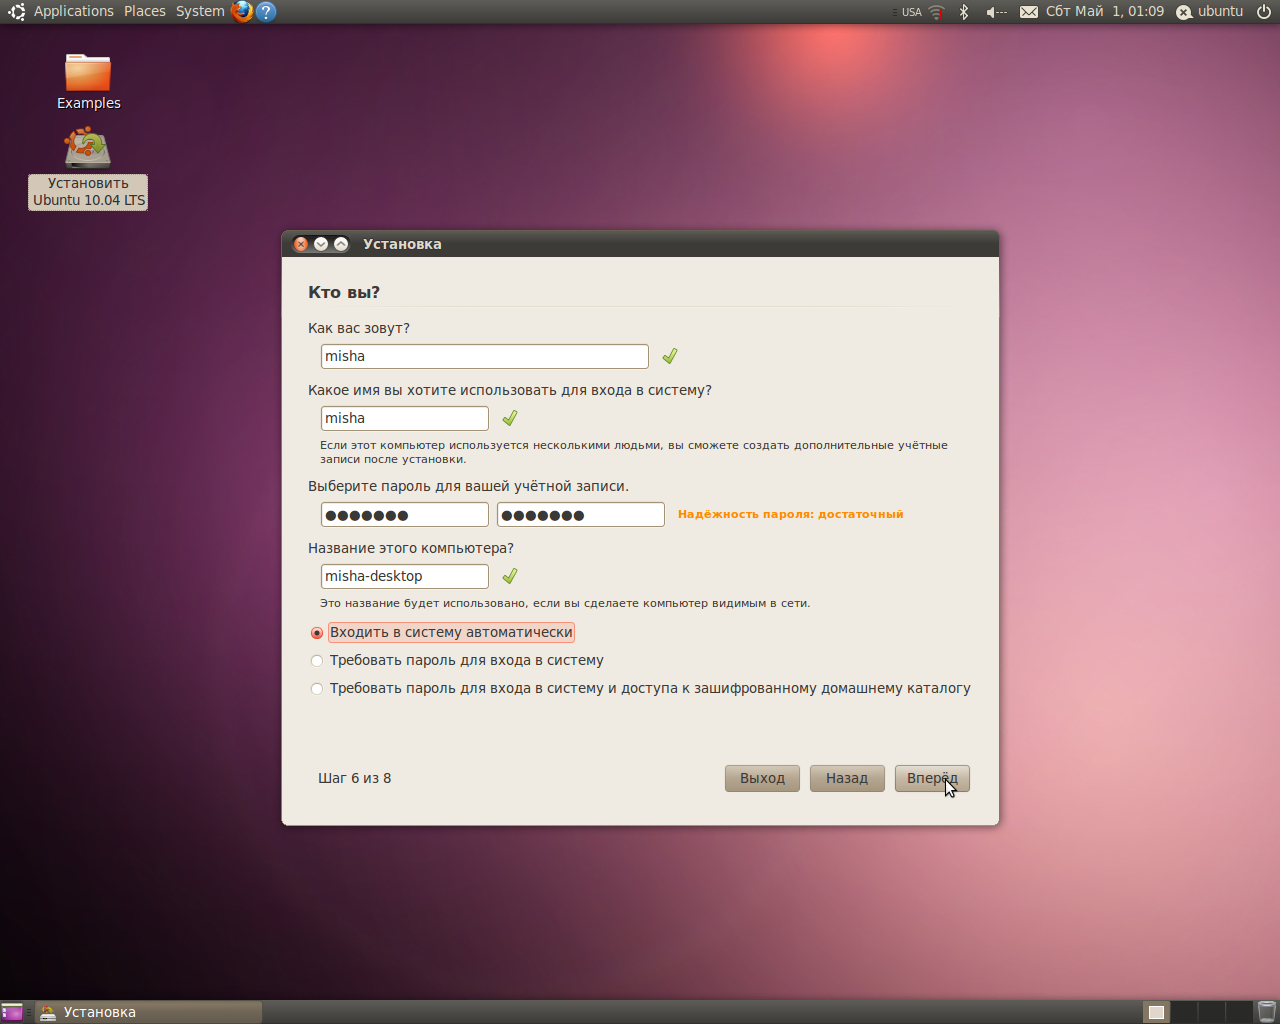Open the System menu
The image size is (1280, 1024).
pyautogui.click(x=200, y=12)
